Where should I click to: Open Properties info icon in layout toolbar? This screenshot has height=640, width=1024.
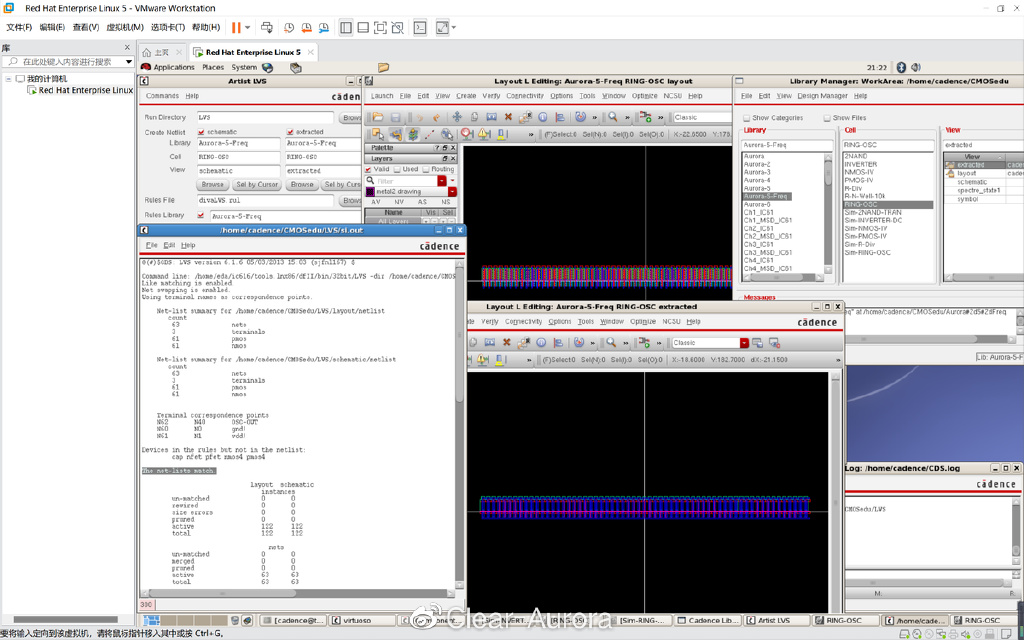pyautogui.click(x=542, y=118)
